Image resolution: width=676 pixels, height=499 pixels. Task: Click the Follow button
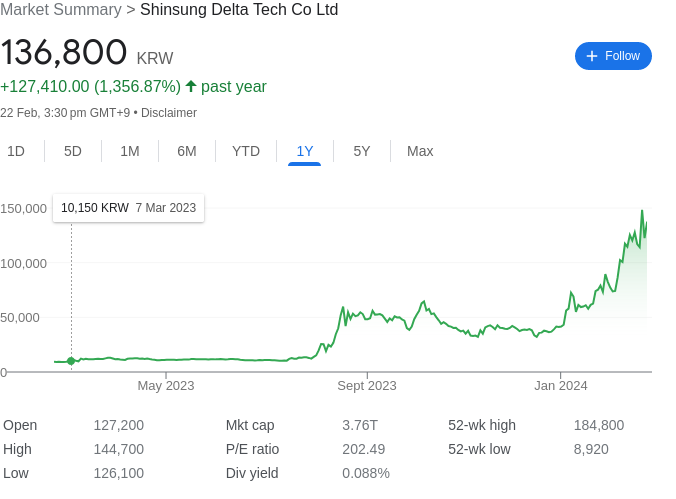pyautogui.click(x=613, y=56)
